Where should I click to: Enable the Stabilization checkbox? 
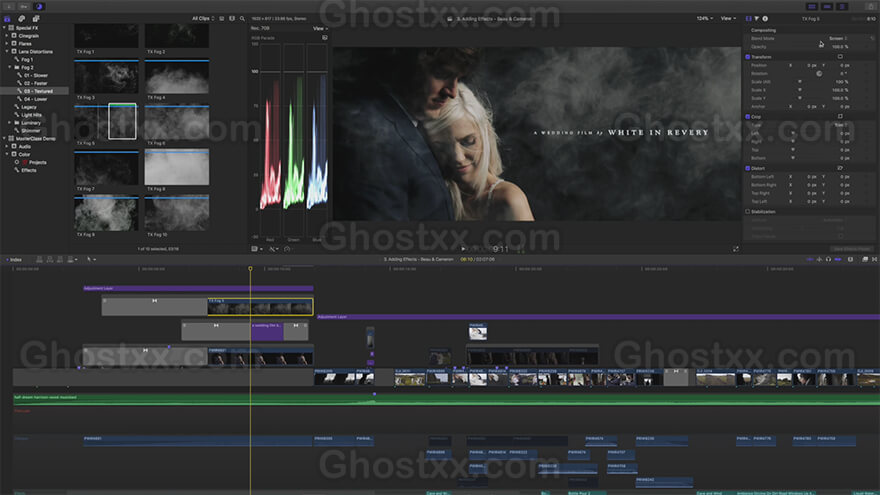coord(748,212)
